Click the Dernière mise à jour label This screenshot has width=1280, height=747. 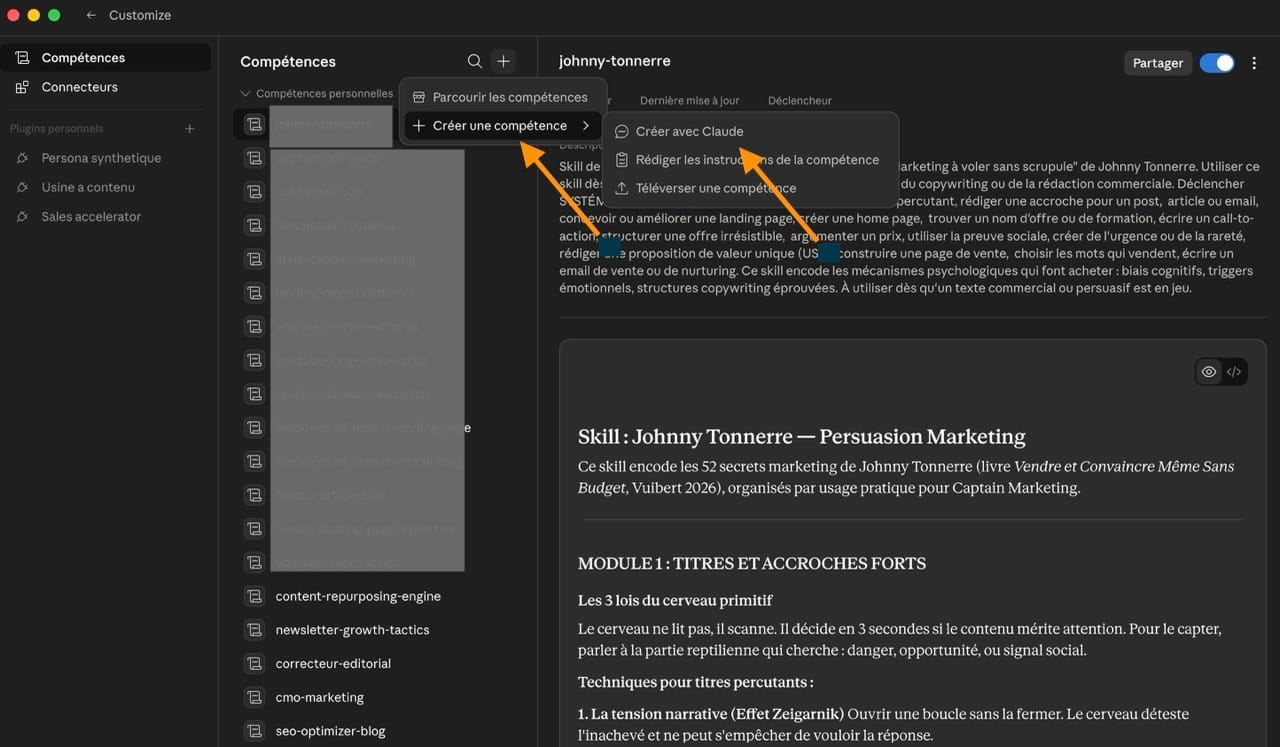point(690,101)
